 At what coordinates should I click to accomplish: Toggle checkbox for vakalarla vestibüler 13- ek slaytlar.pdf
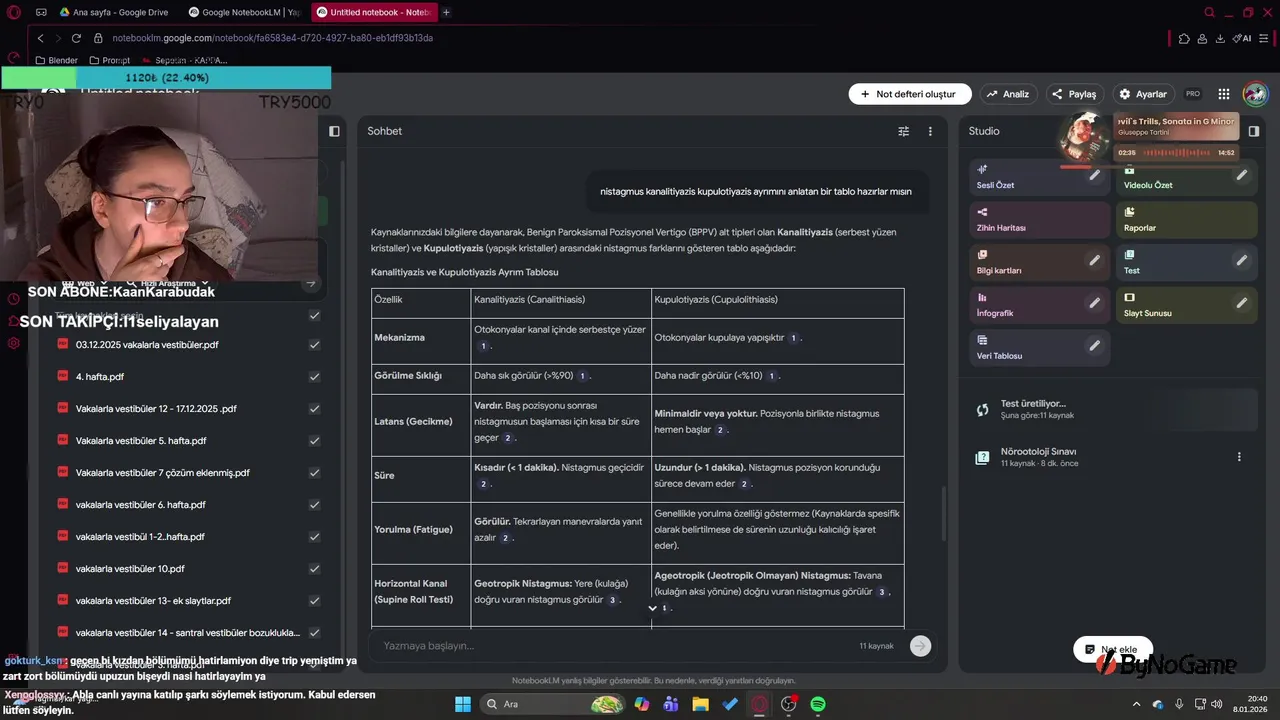[x=314, y=601]
